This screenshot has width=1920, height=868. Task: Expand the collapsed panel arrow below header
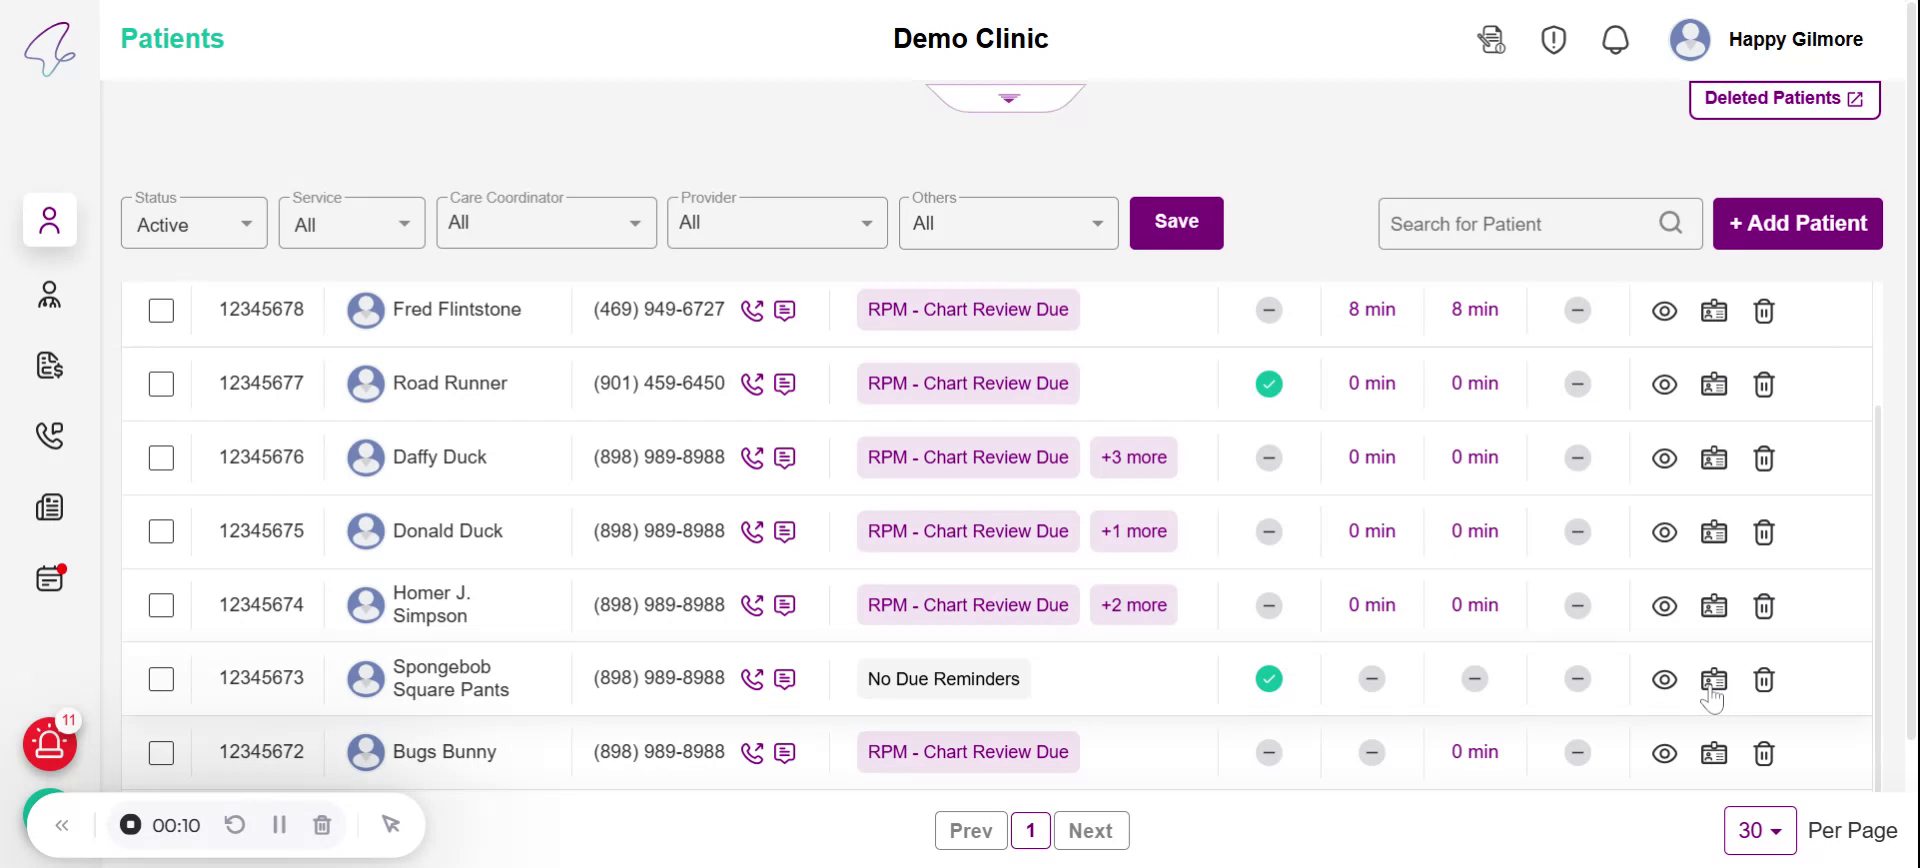point(1008,98)
